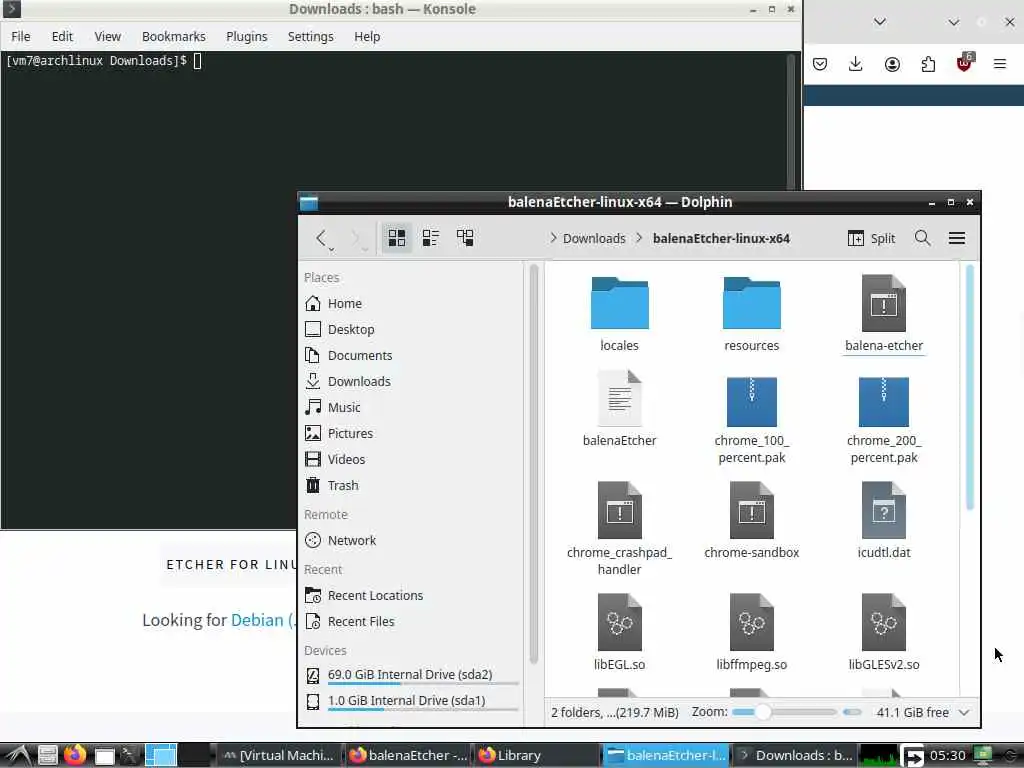Open Konsole Plugins menu

[x=246, y=37]
